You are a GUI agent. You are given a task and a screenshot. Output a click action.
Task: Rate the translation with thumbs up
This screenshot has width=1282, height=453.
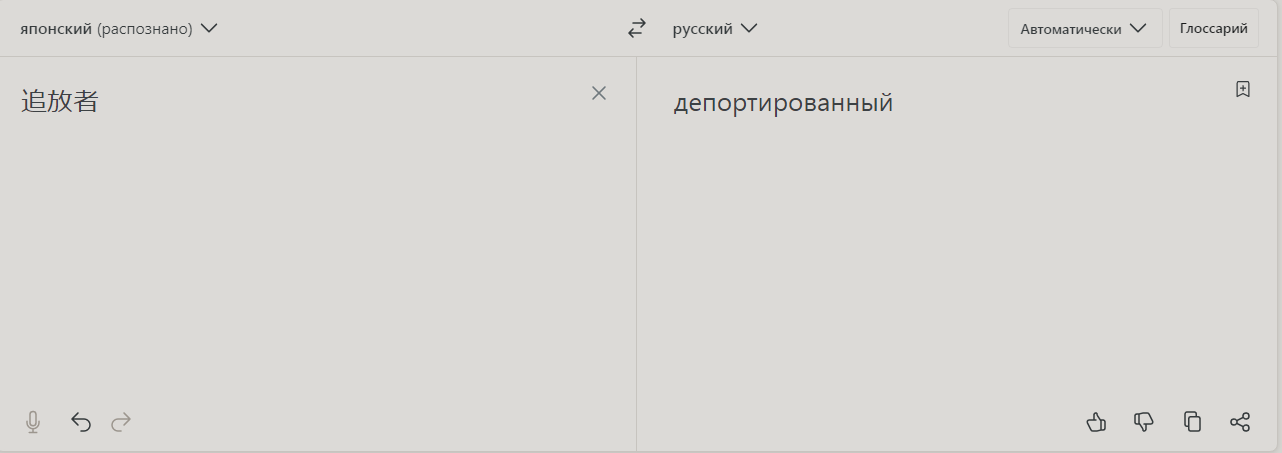click(x=1096, y=422)
